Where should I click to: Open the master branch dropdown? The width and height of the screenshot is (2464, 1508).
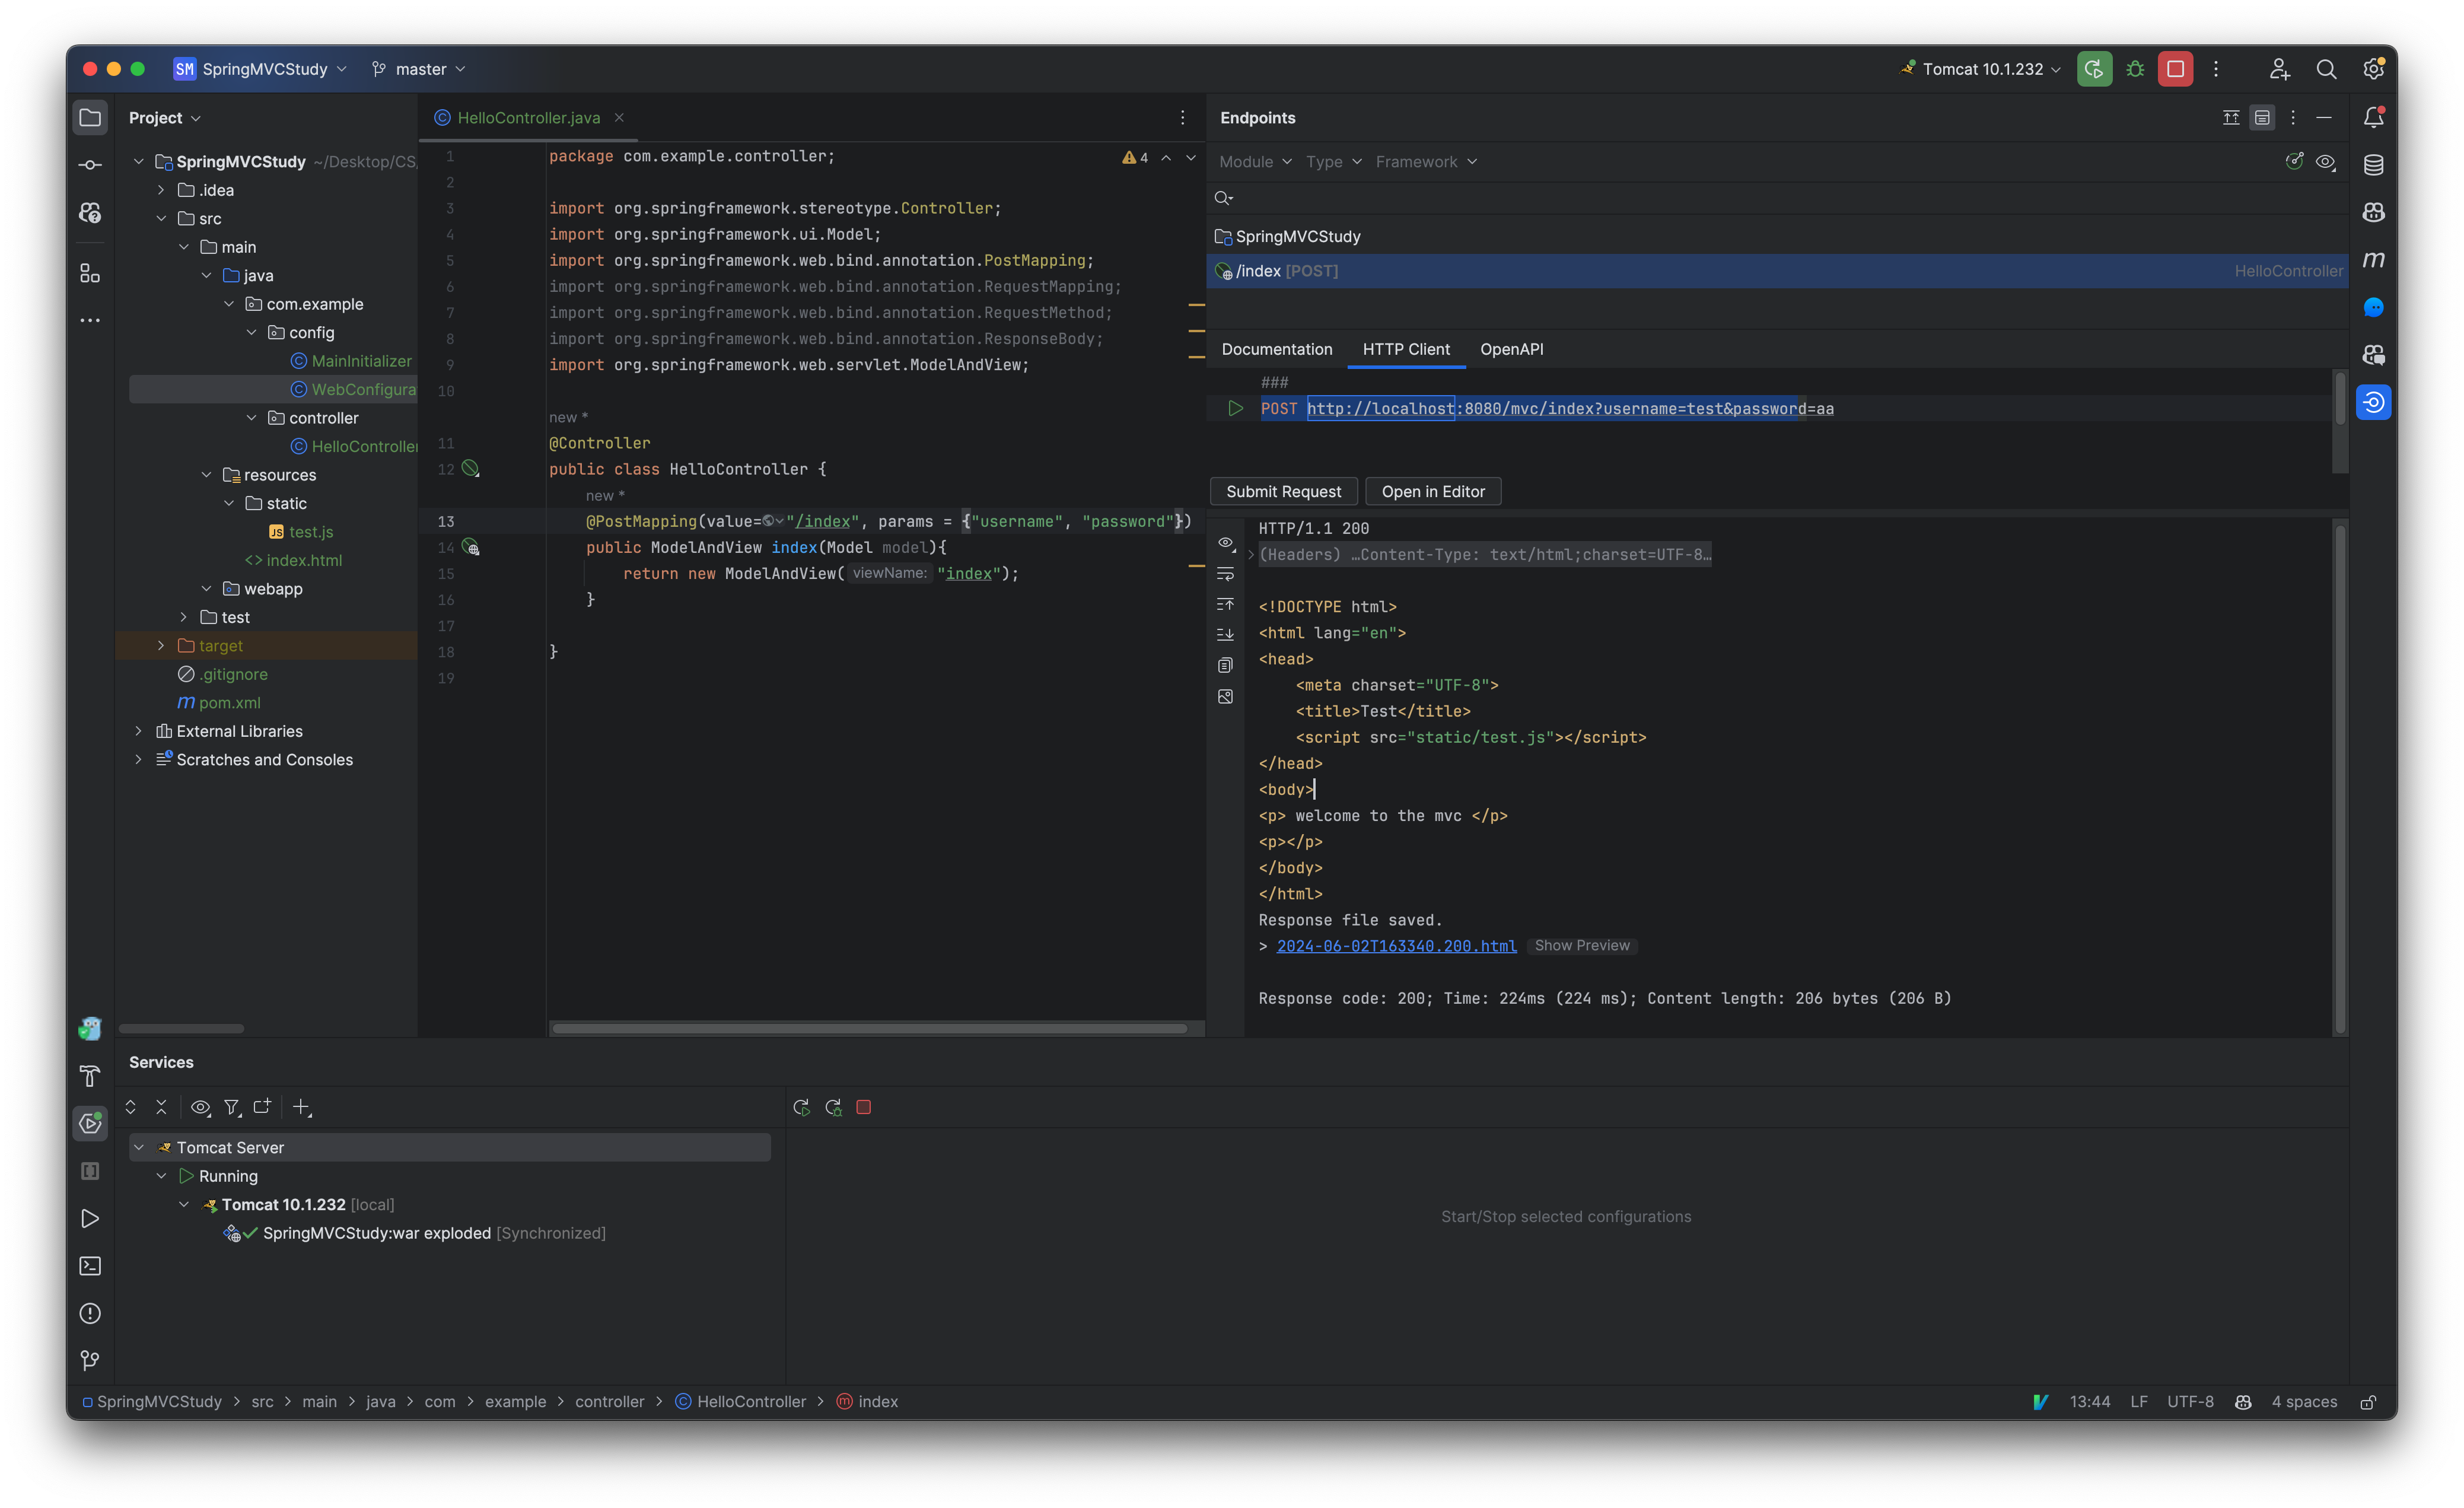pos(419,69)
